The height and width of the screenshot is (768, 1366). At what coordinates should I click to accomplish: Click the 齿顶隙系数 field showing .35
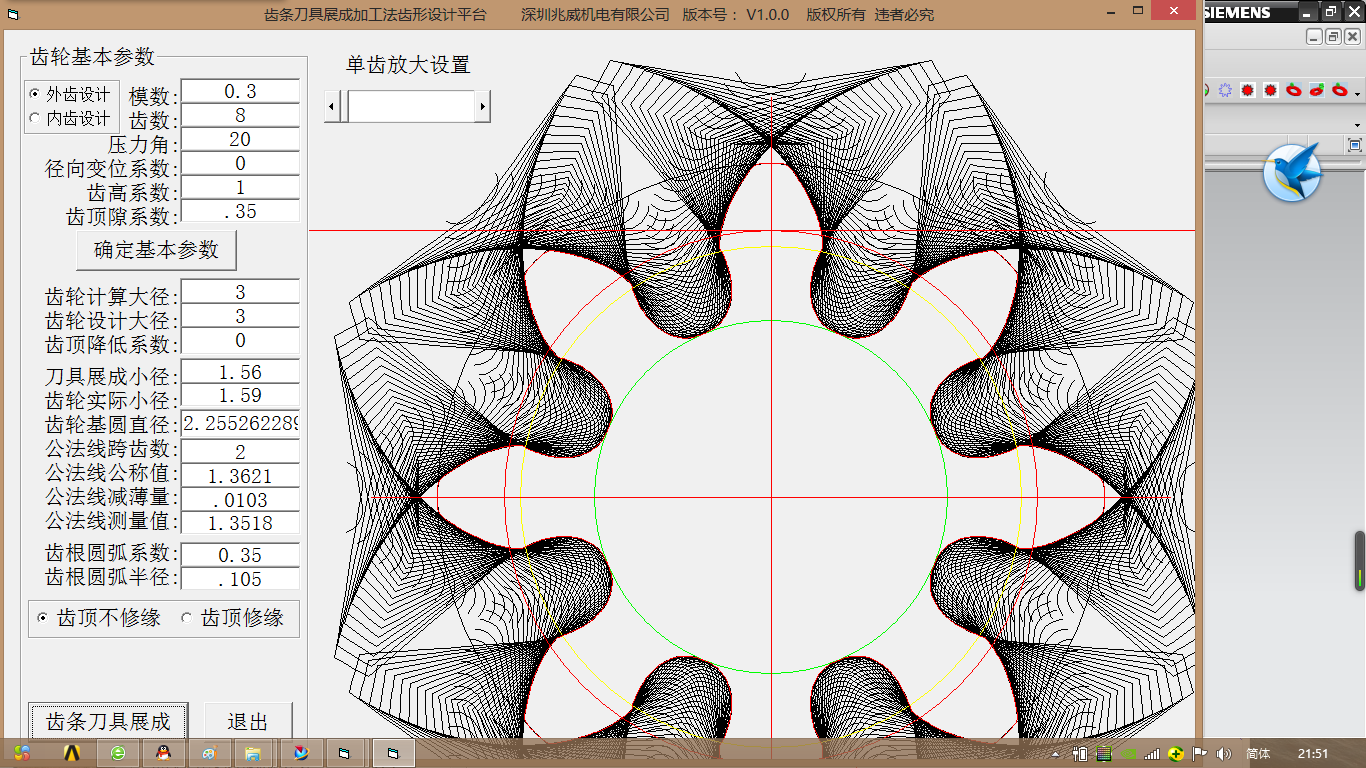pyautogui.click(x=240, y=211)
